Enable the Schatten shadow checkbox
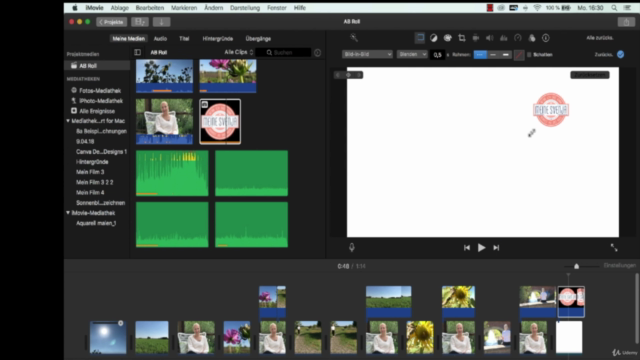640x360 pixels. tap(529, 54)
